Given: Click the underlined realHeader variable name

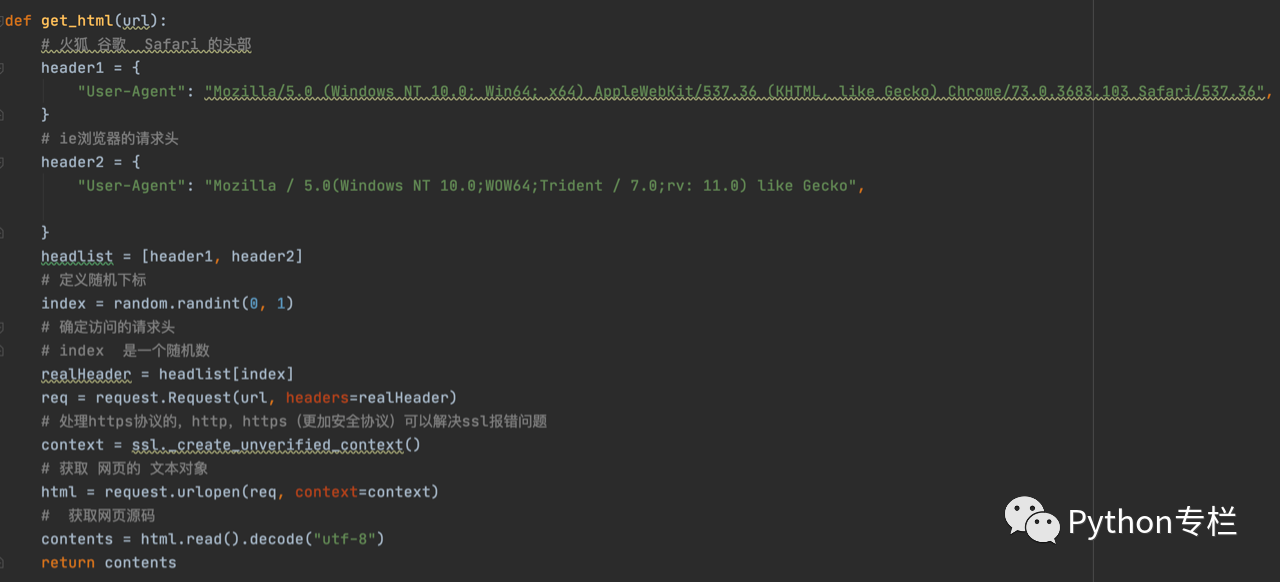Looking at the screenshot, I should pyautogui.click(x=86, y=375).
